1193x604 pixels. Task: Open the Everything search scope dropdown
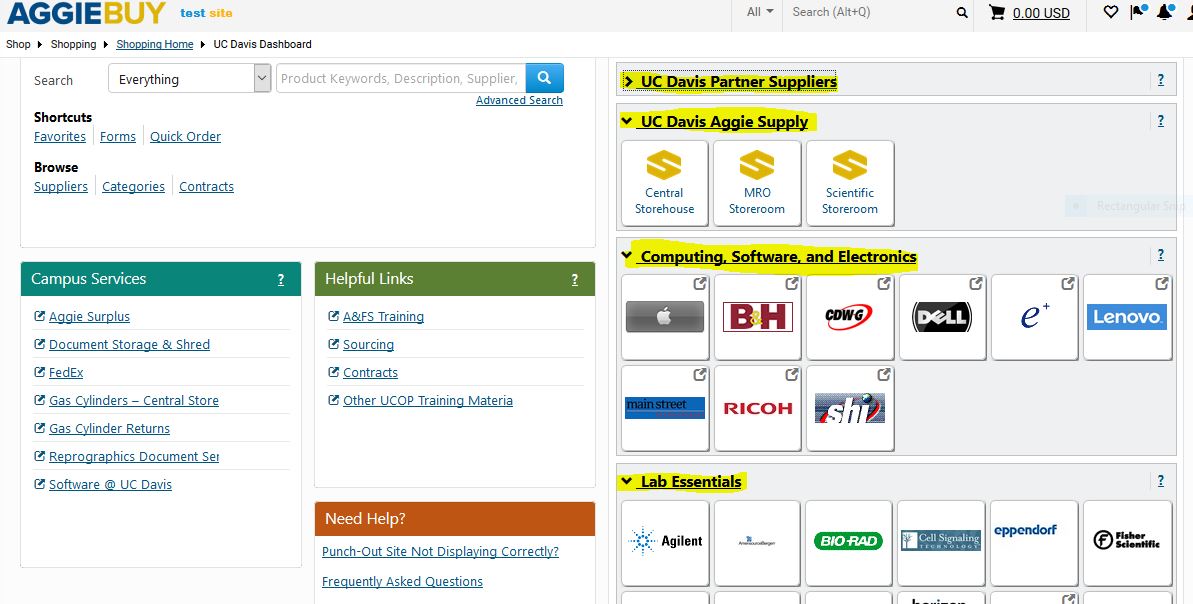click(x=189, y=78)
